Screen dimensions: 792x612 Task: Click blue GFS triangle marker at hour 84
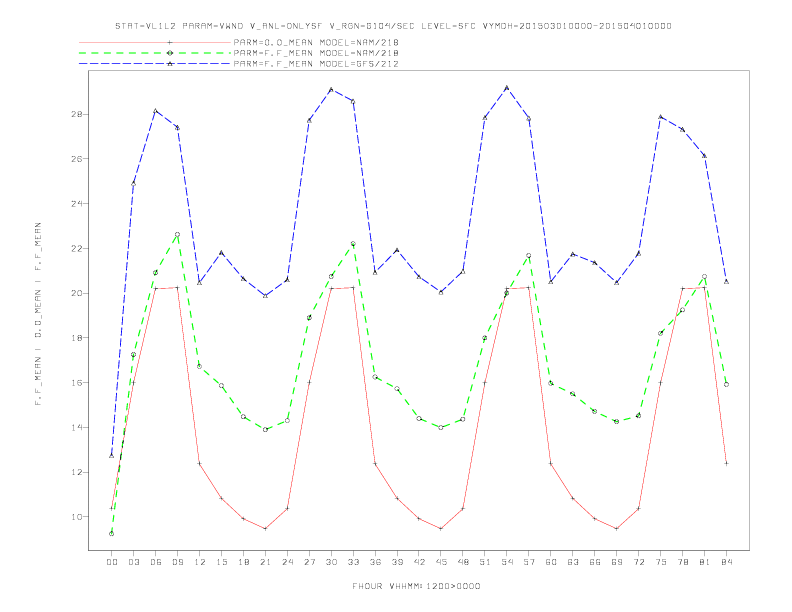click(x=726, y=281)
